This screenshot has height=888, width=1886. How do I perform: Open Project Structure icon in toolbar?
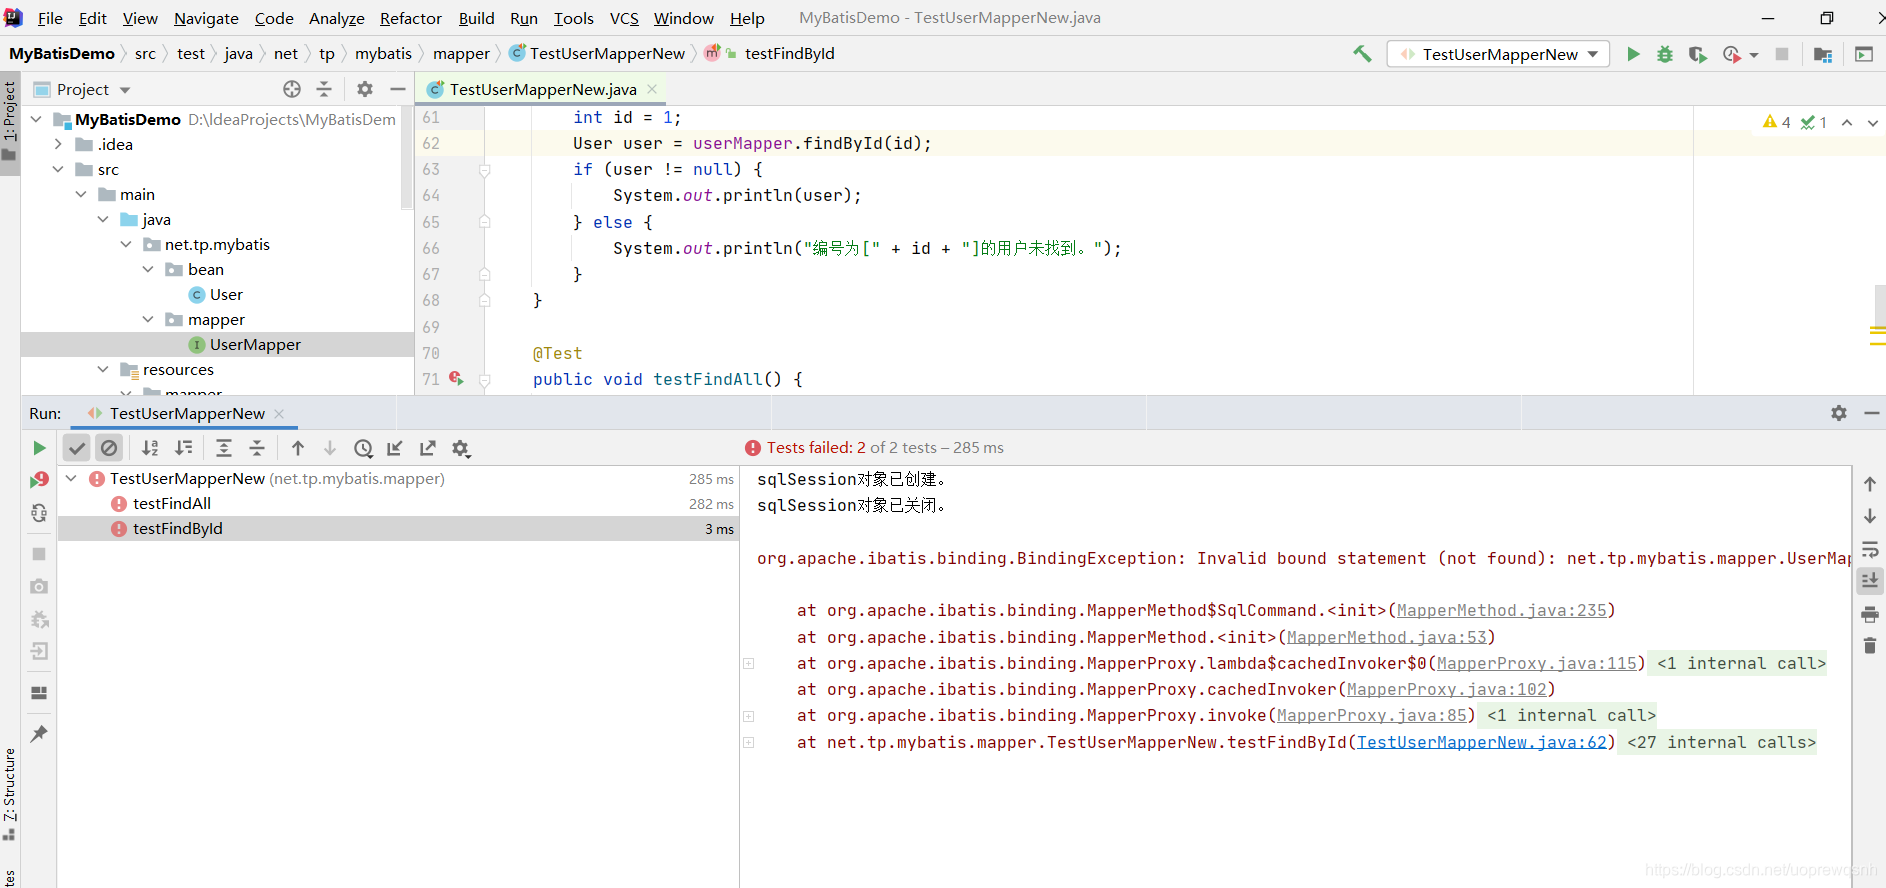click(1823, 54)
